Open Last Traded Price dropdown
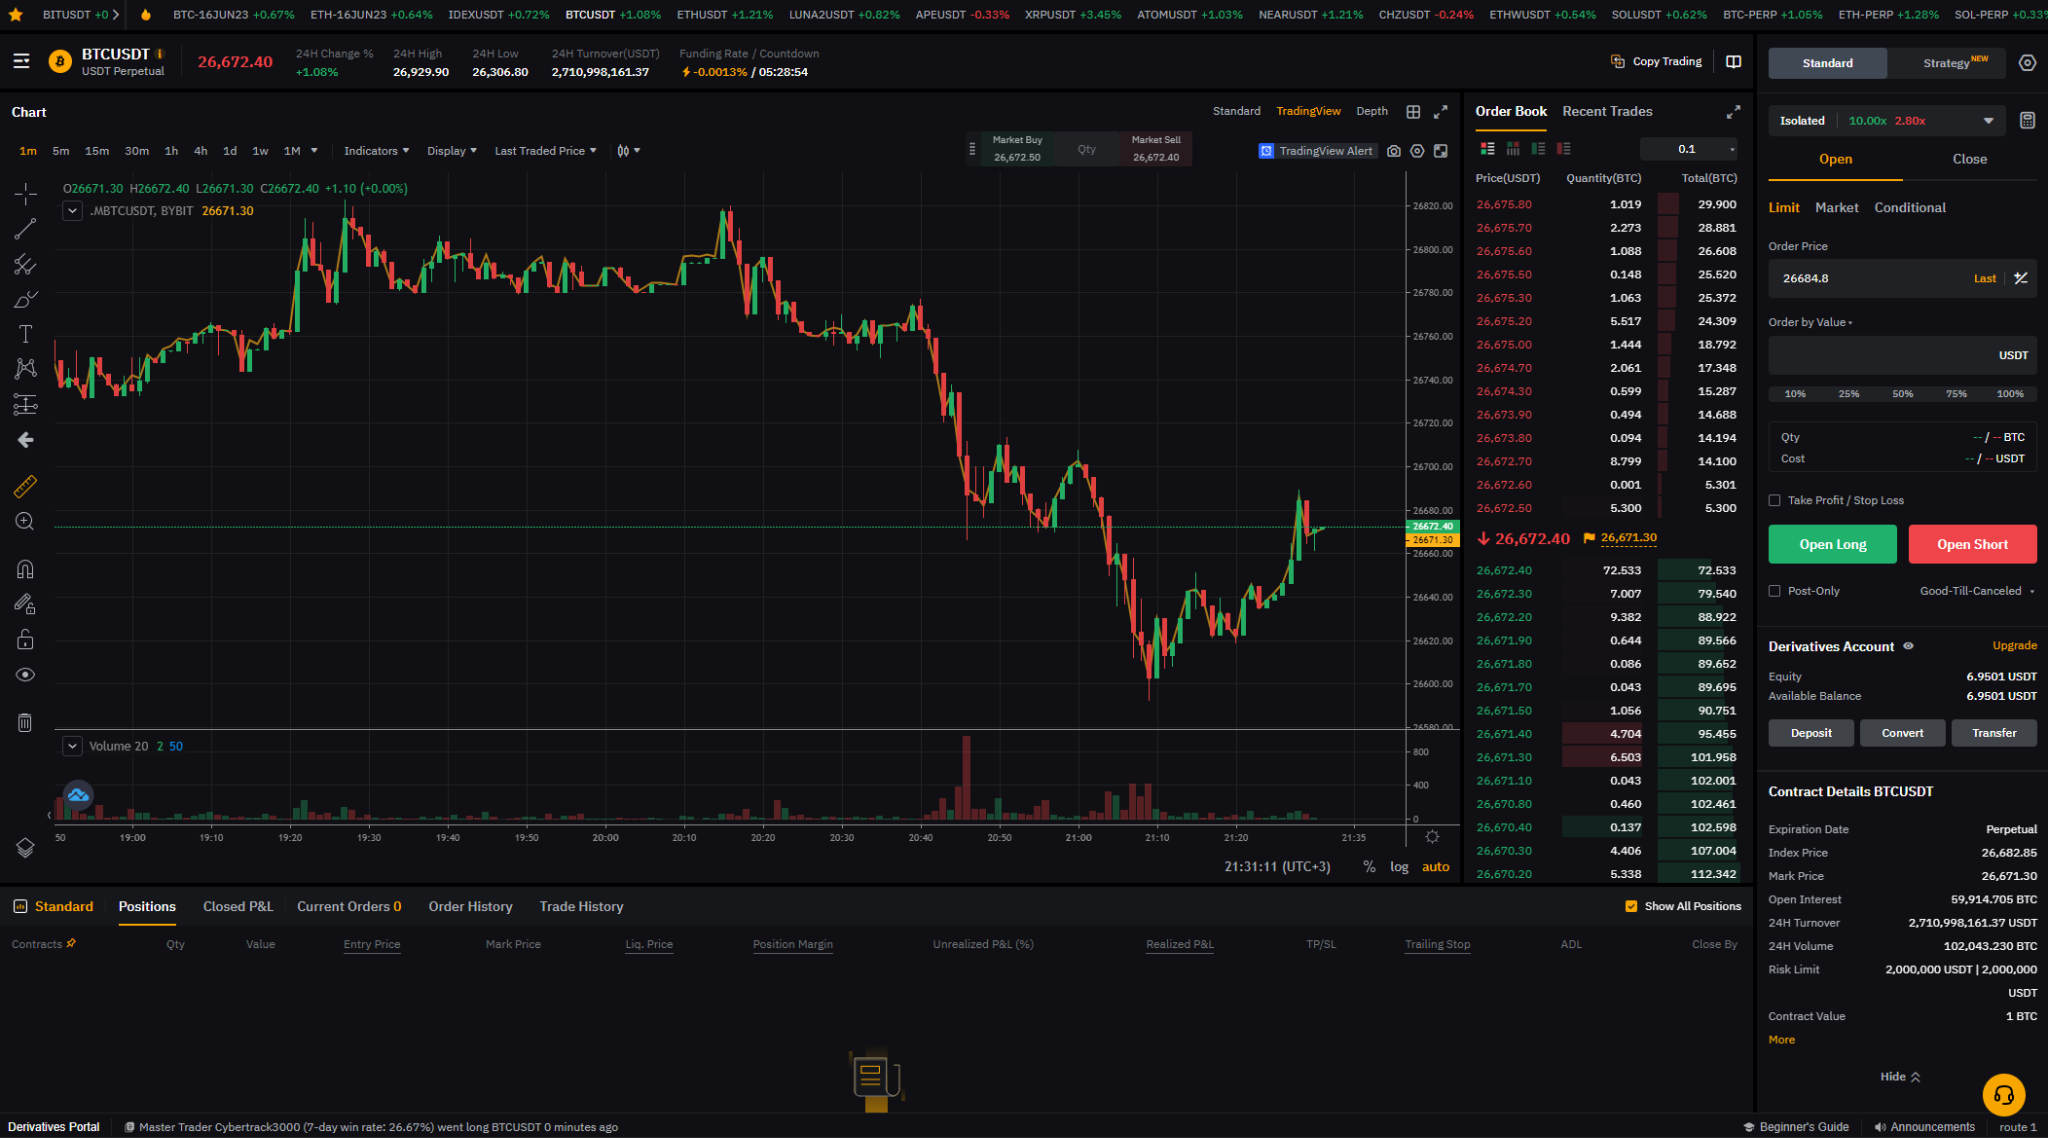2048x1138 pixels. click(545, 151)
